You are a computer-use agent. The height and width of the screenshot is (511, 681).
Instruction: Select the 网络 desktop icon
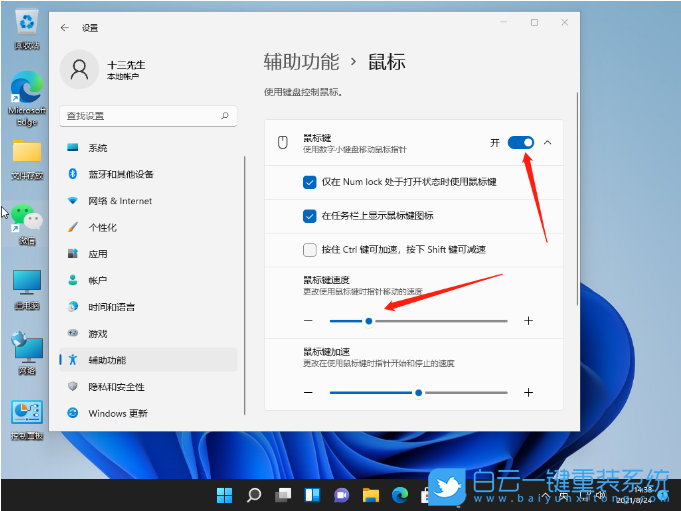tap(27, 353)
